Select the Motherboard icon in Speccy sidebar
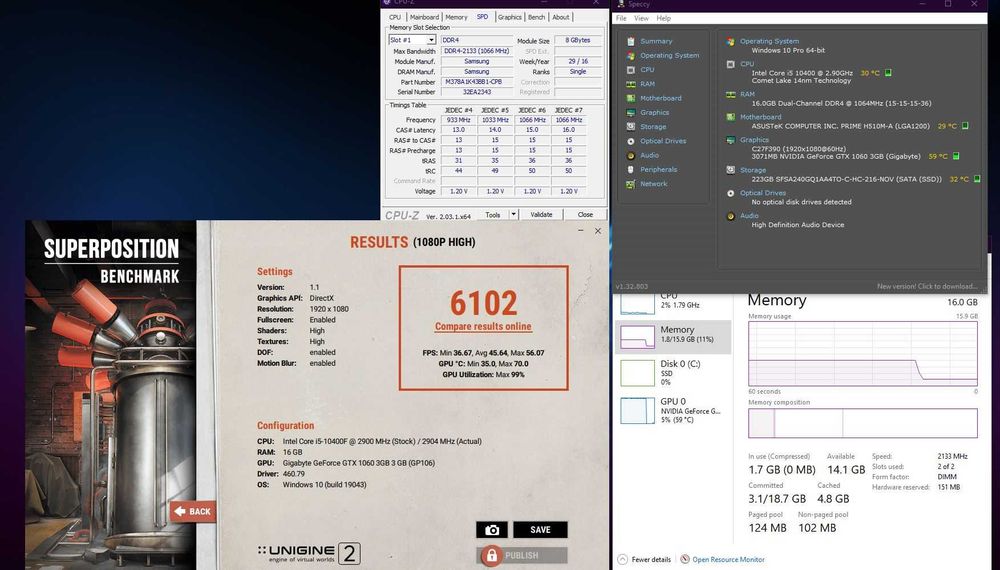Image resolution: width=1000 pixels, height=570 pixels. 631,98
